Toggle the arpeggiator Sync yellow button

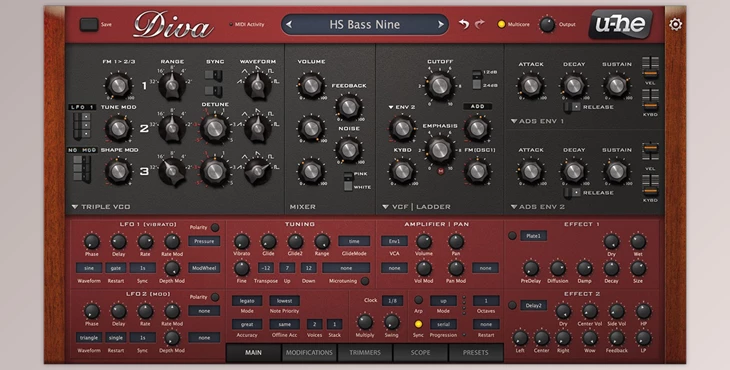[418, 324]
